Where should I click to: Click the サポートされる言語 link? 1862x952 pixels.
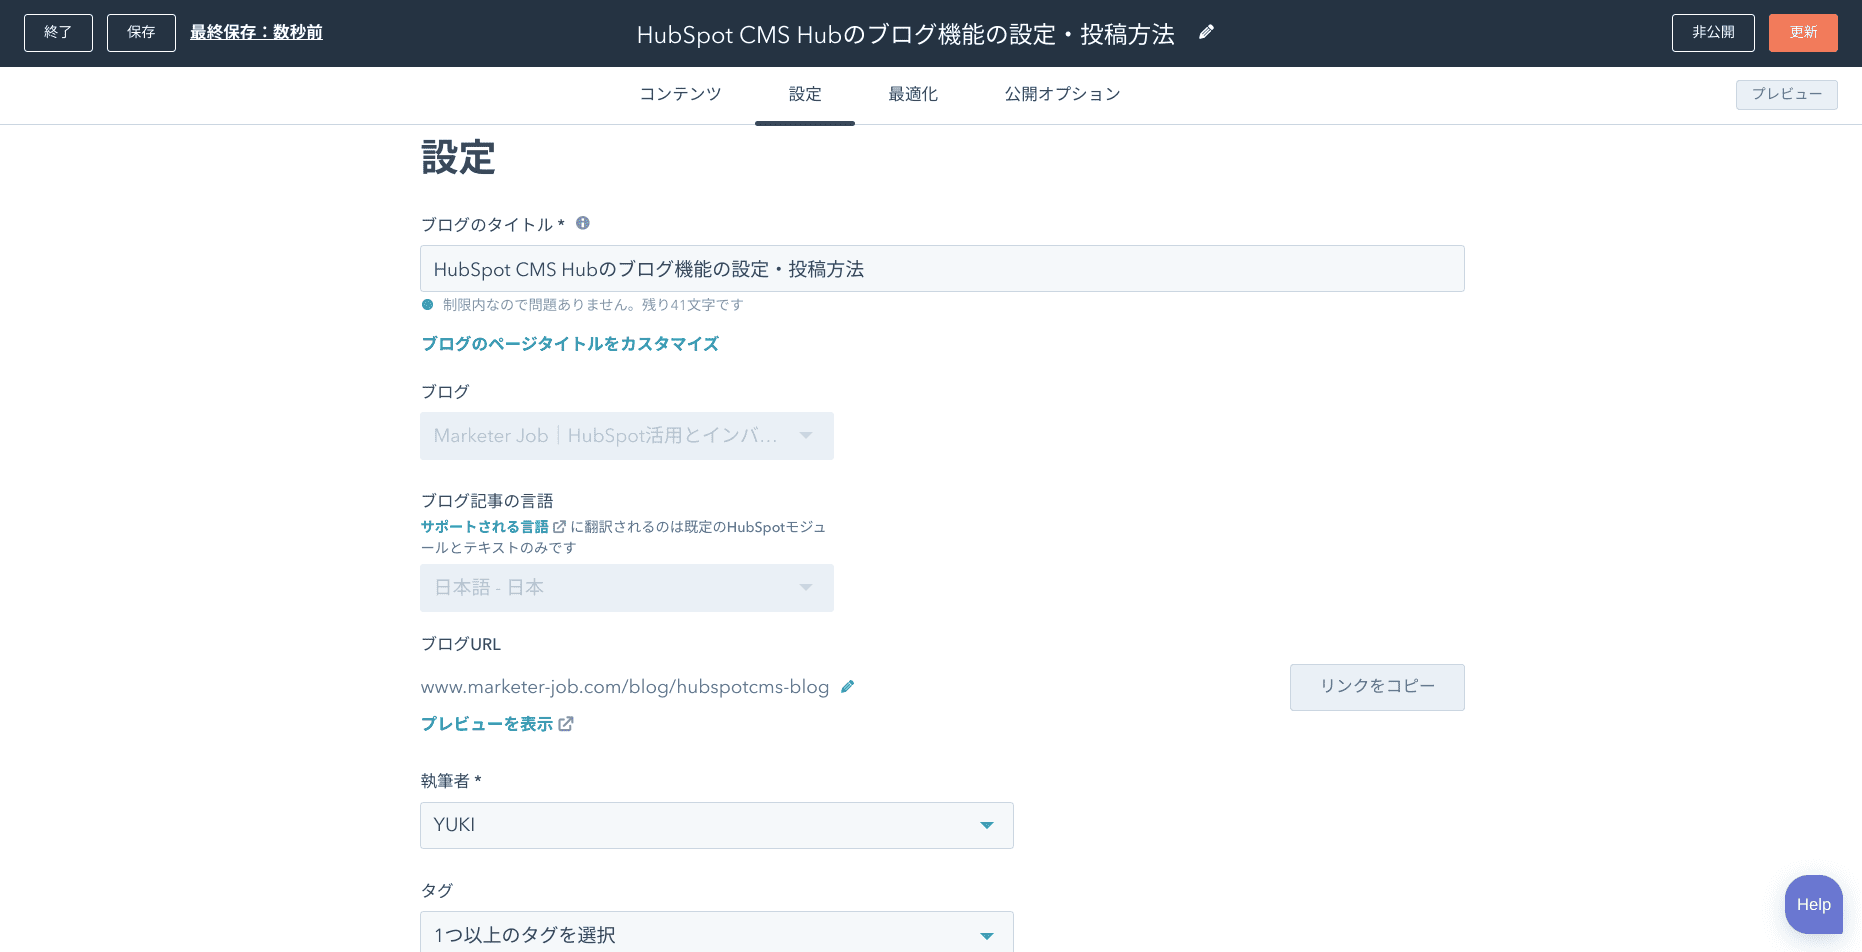click(485, 526)
